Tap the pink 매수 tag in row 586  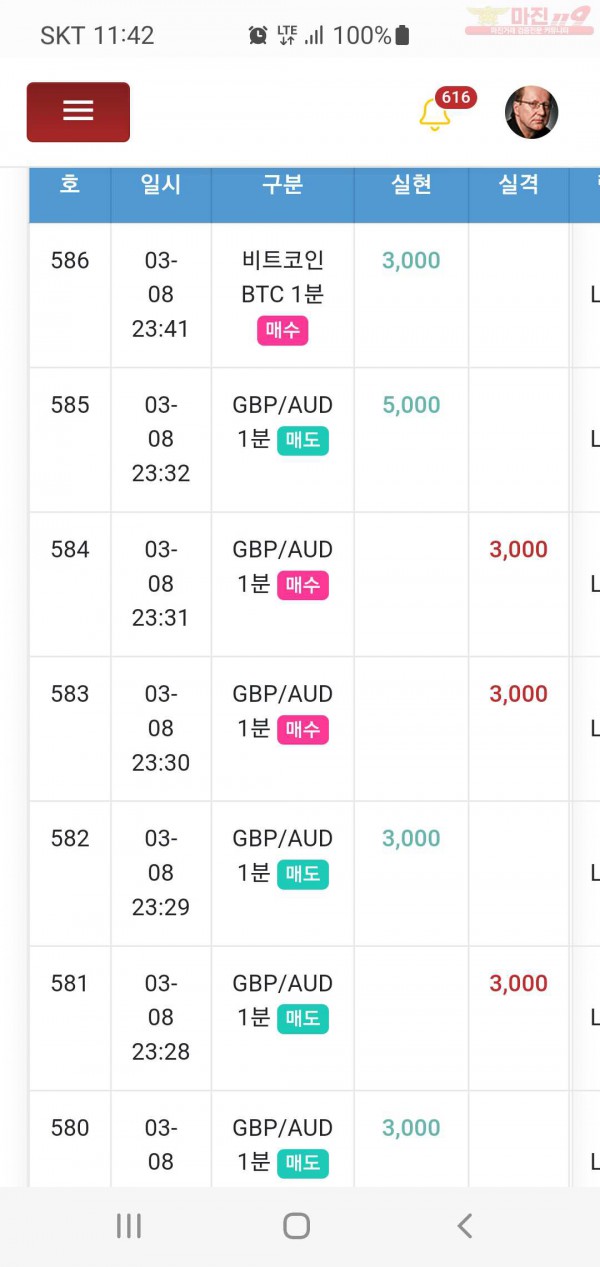tap(282, 331)
